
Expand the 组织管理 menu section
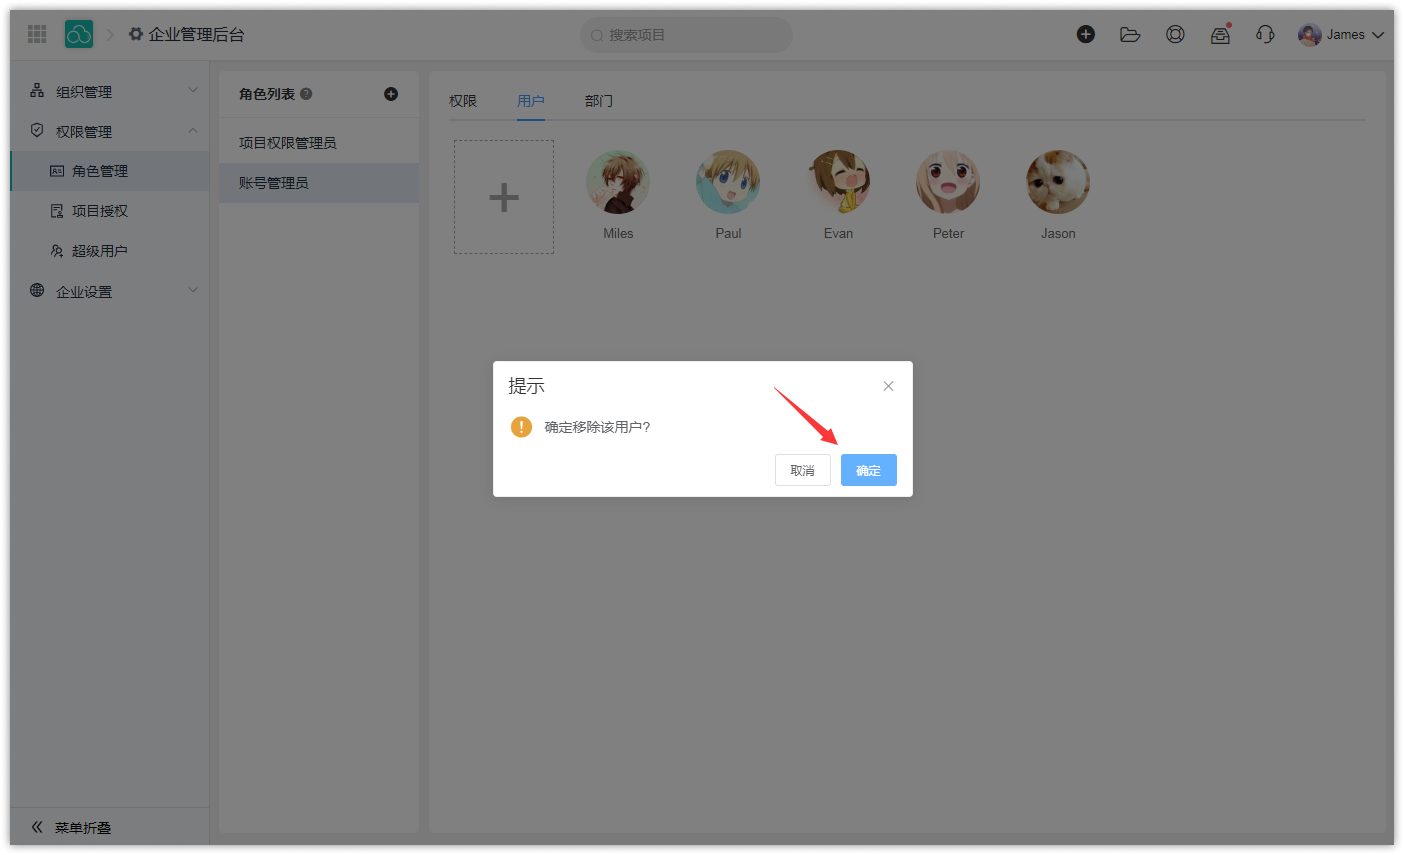point(110,91)
